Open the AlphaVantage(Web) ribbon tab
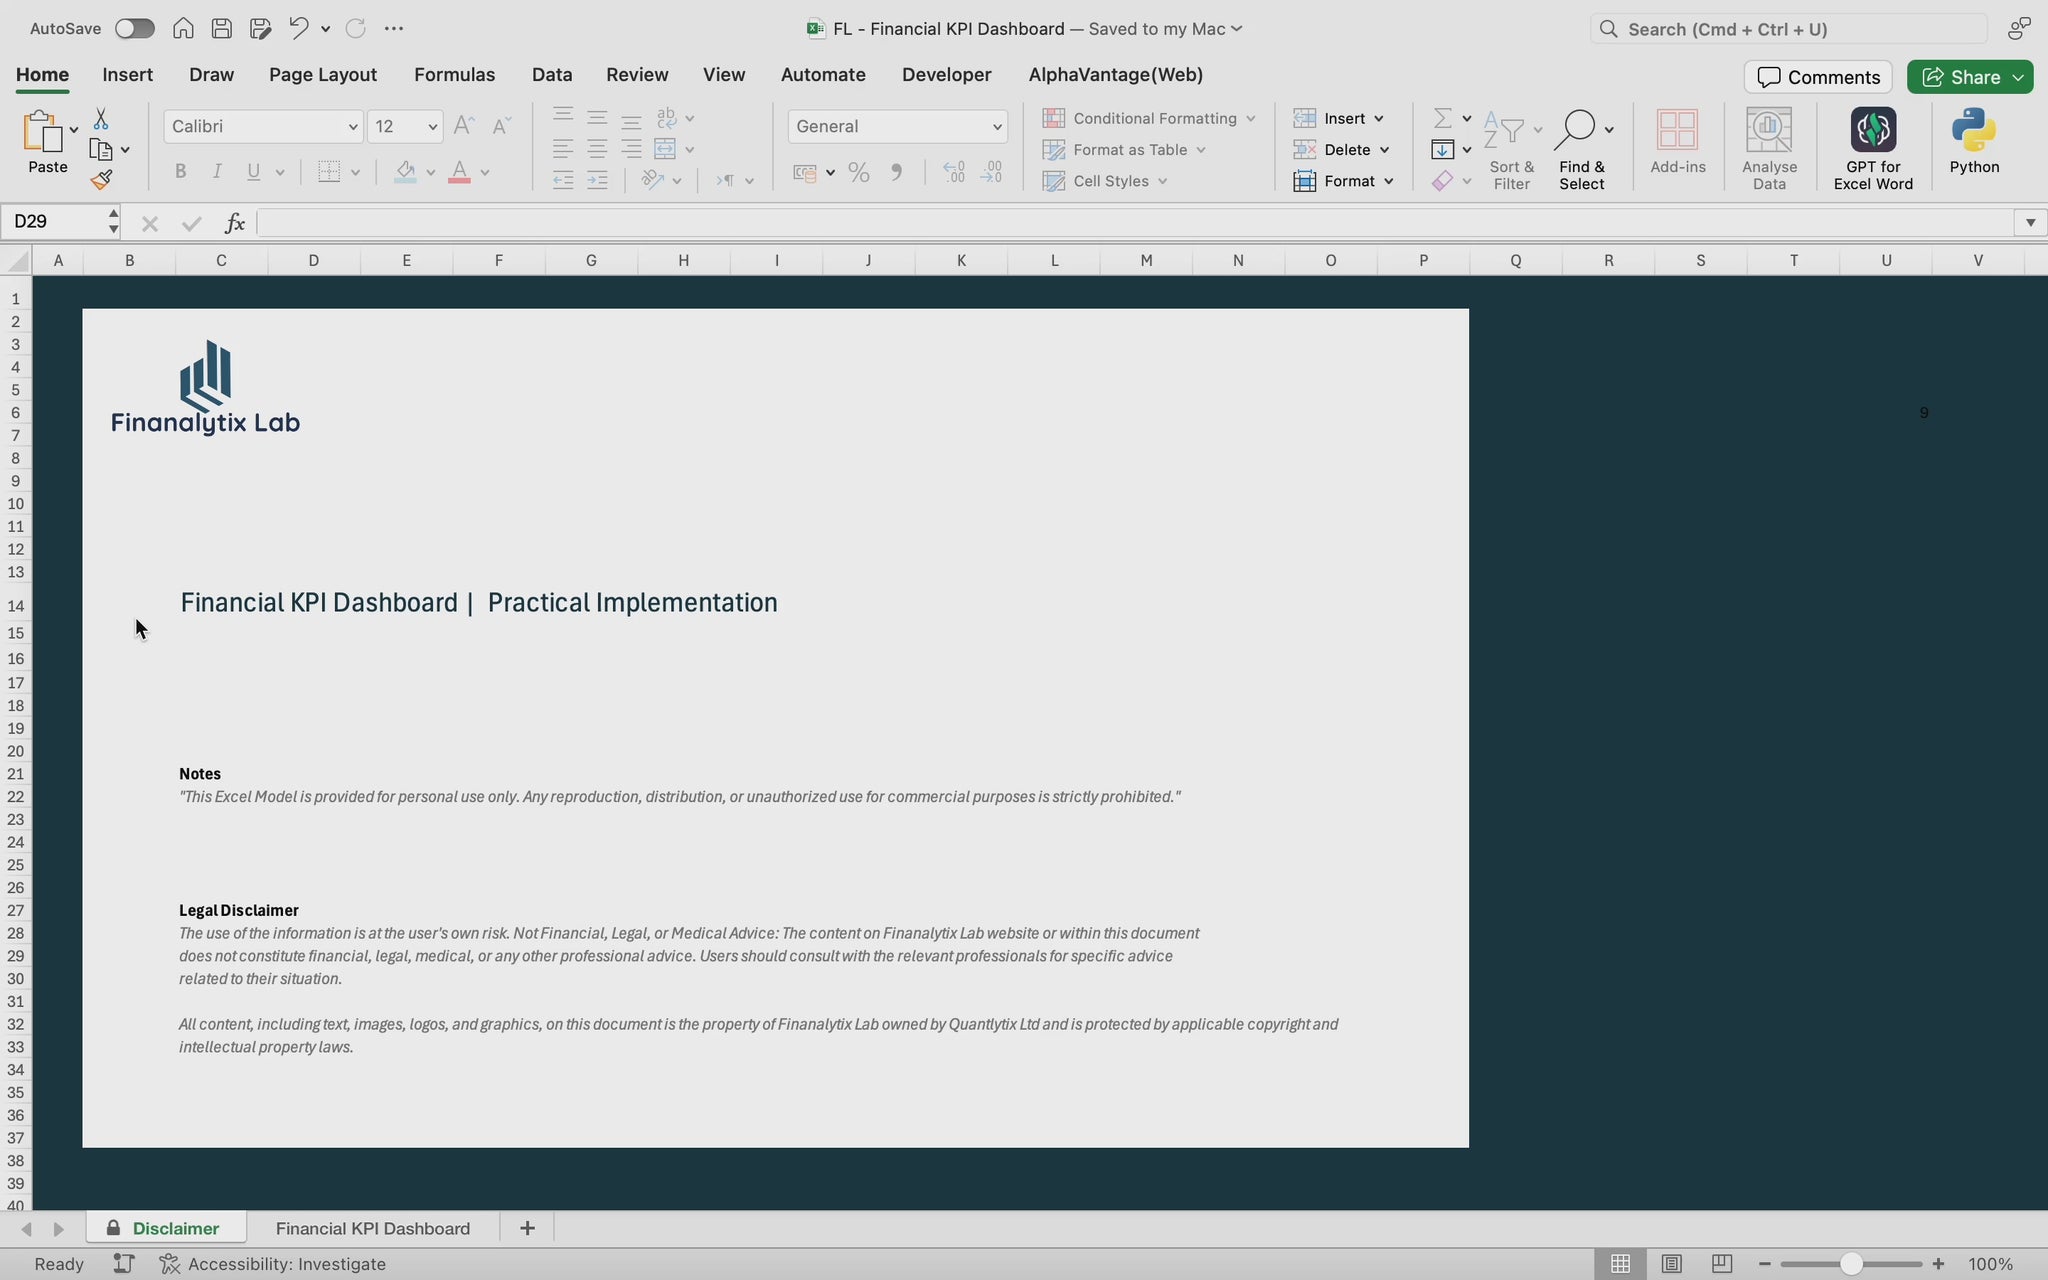This screenshot has height=1280, width=2048. (x=1115, y=75)
